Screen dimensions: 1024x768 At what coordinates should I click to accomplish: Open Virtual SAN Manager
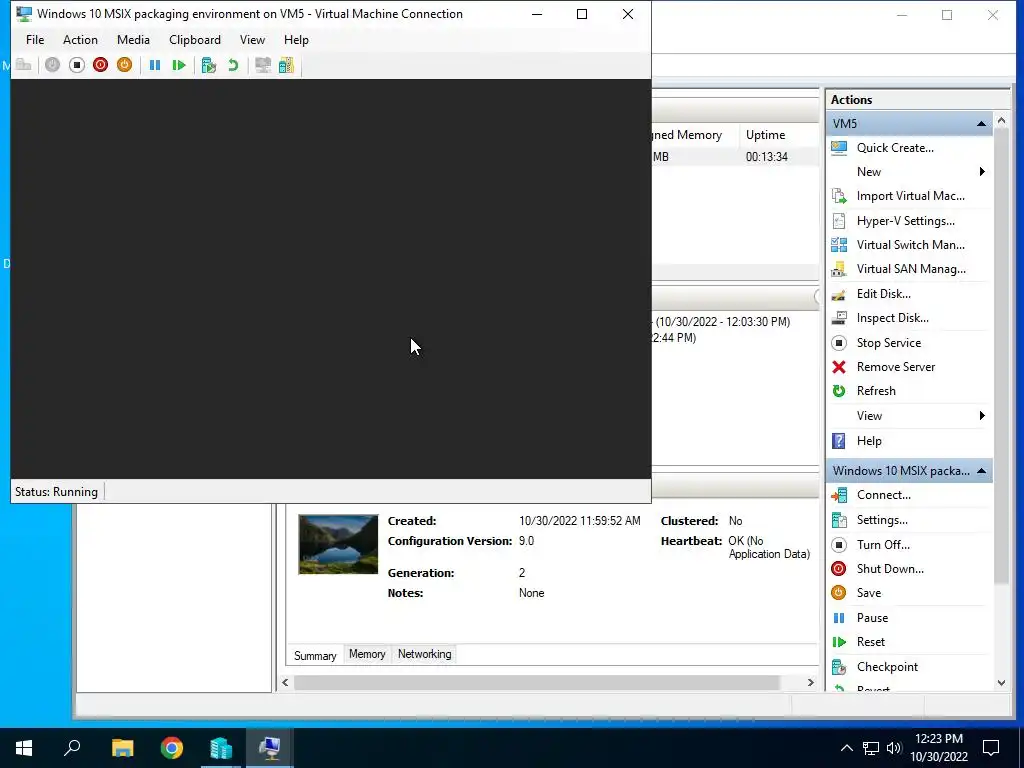coord(911,269)
